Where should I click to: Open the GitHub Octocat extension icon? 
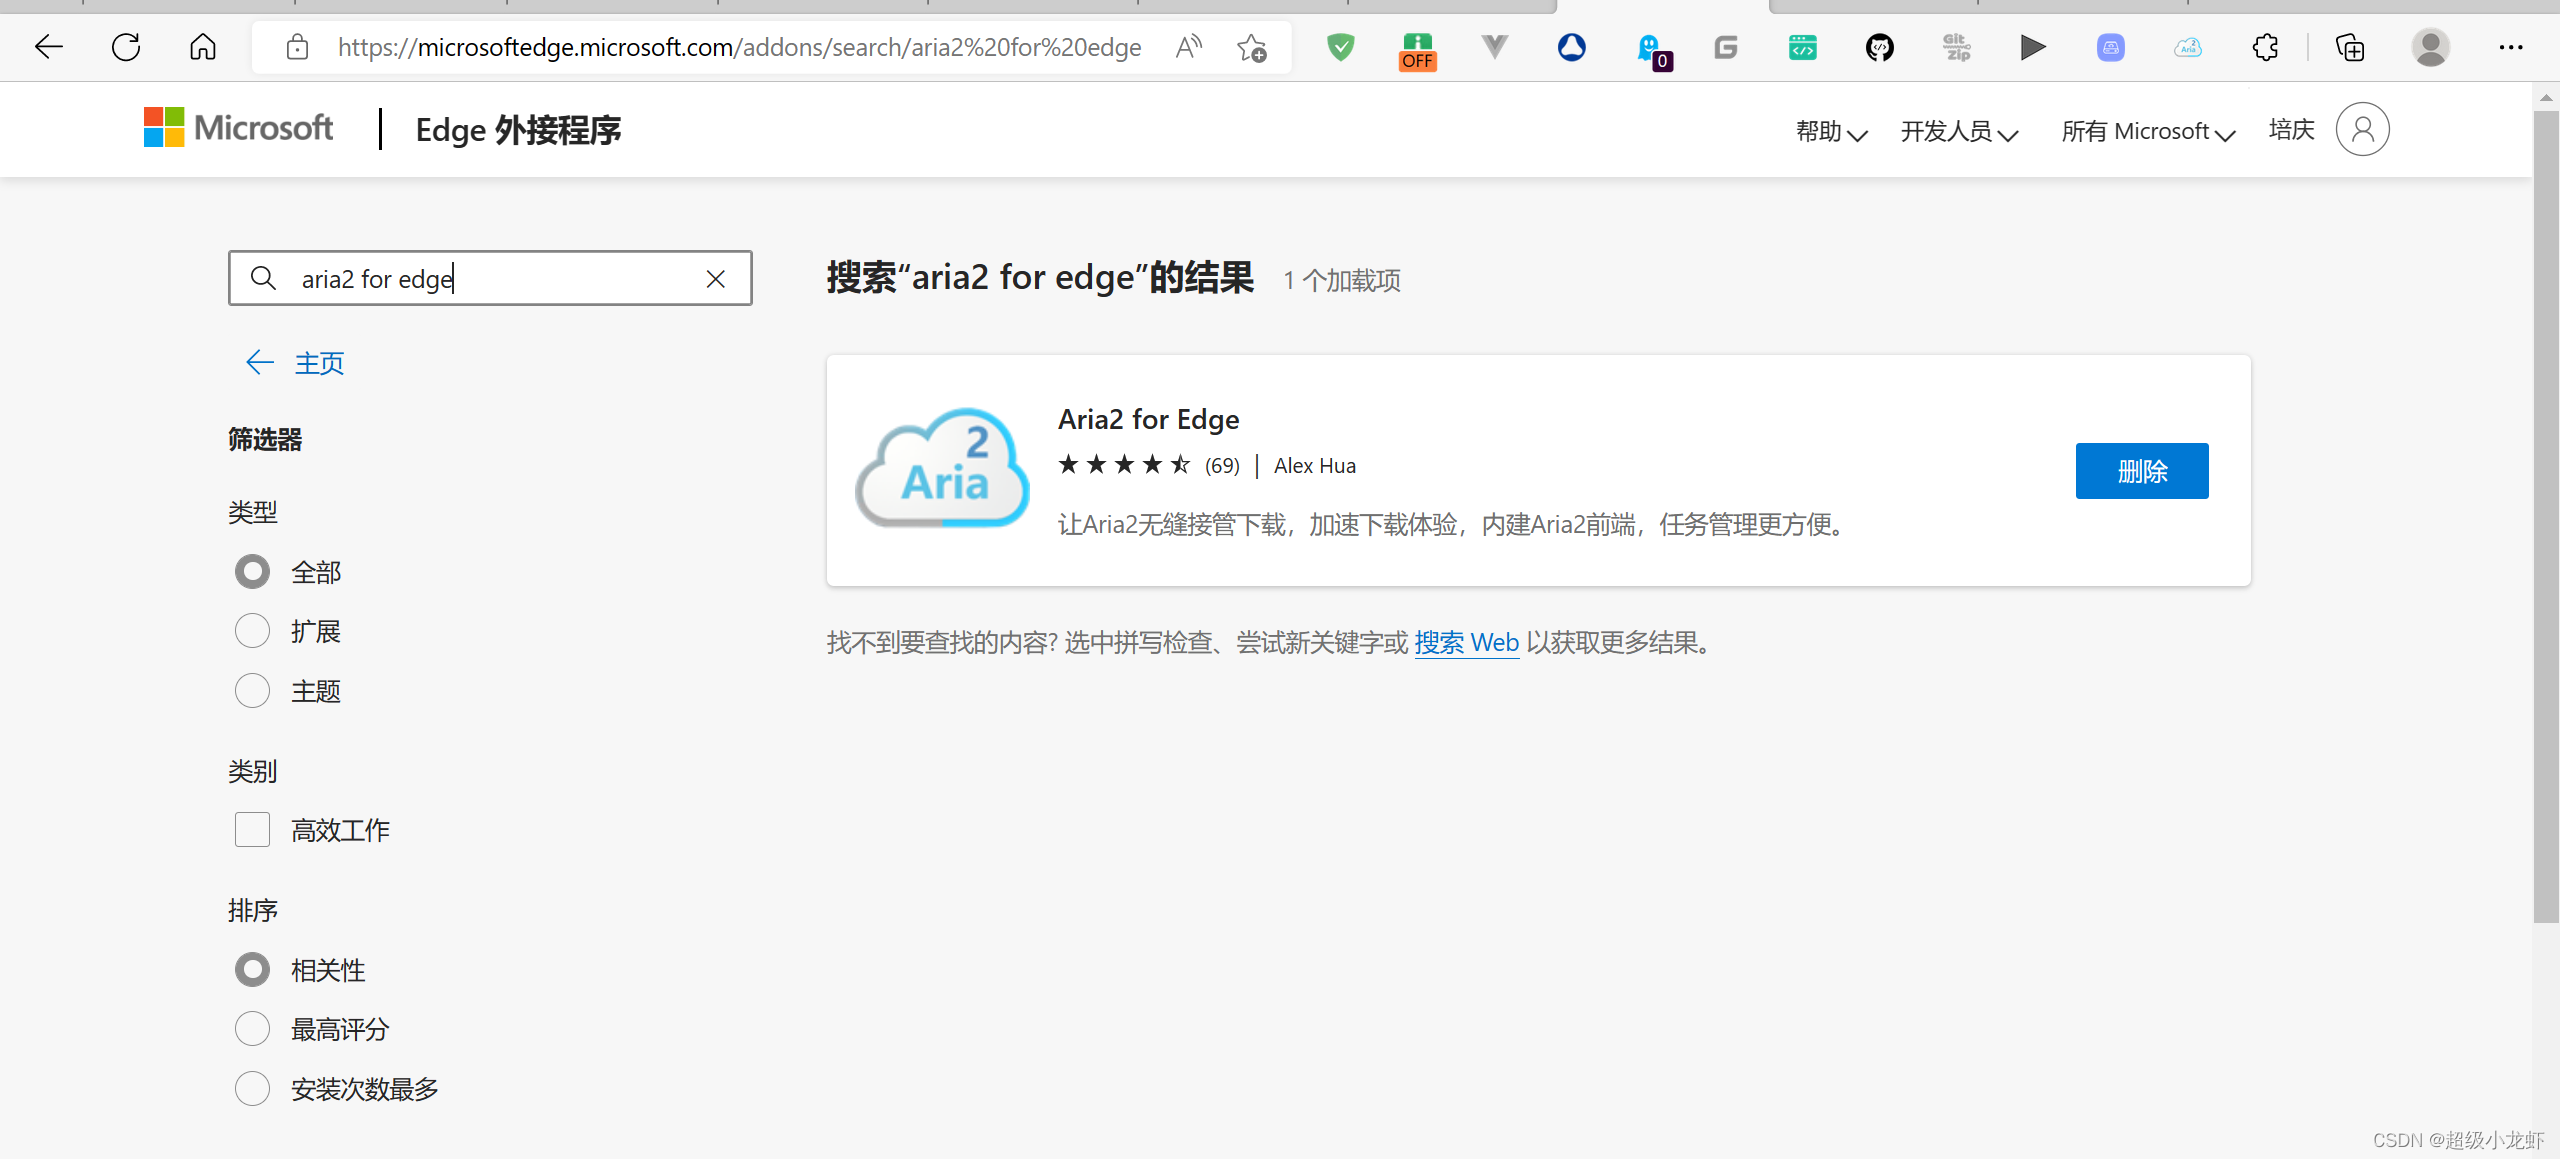(1880, 47)
